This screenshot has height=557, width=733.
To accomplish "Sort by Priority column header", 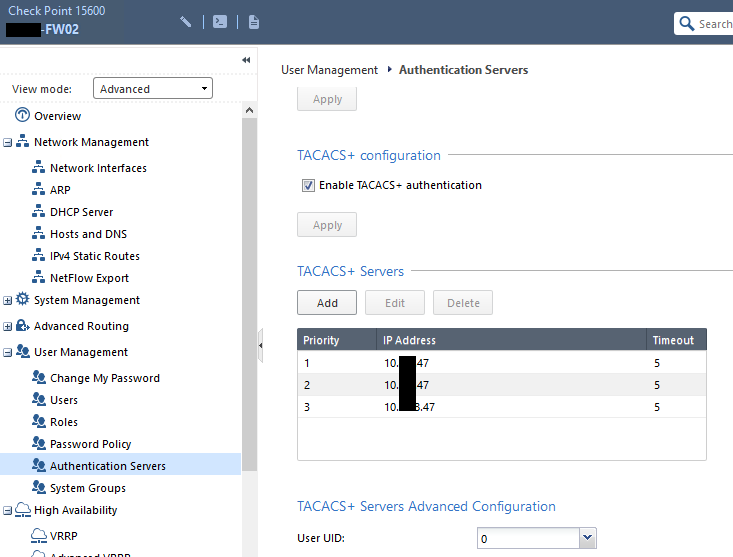I will (337, 340).
